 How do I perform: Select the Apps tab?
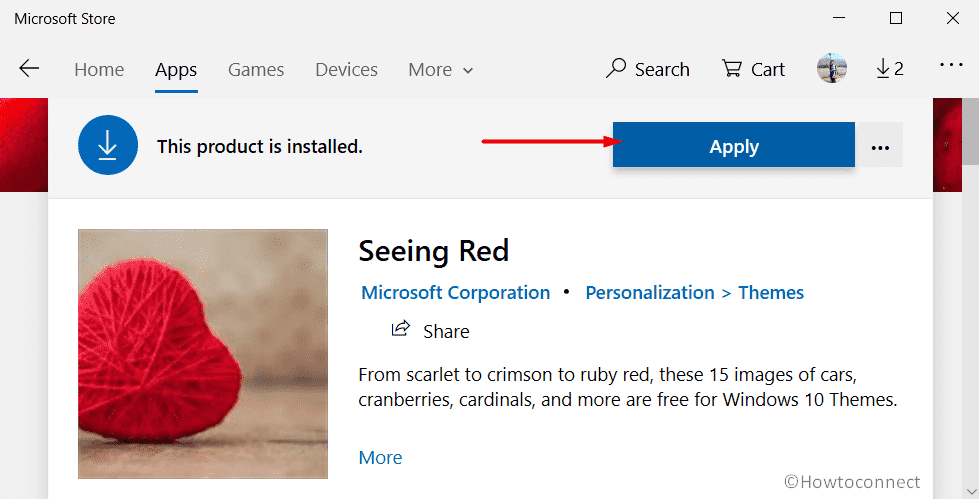[176, 70]
